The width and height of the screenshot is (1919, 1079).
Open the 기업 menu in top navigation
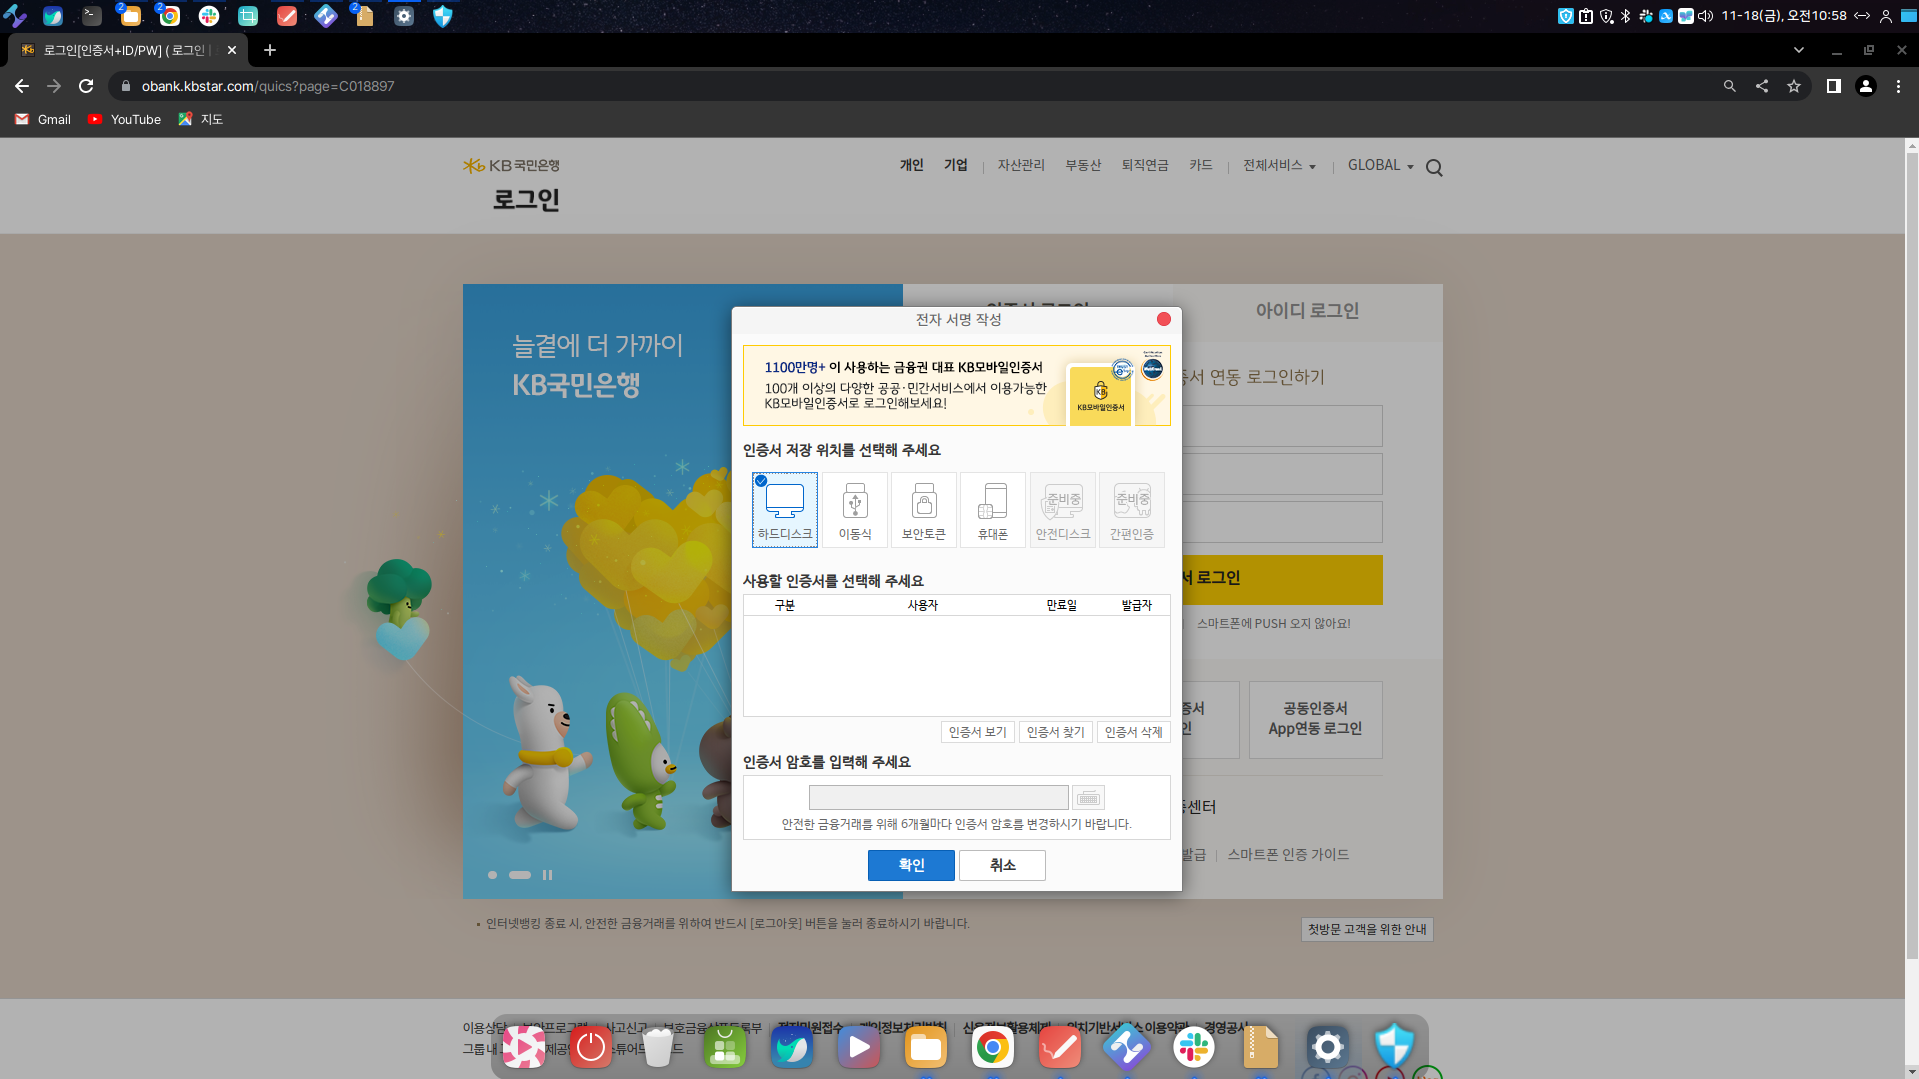pyautogui.click(x=956, y=165)
